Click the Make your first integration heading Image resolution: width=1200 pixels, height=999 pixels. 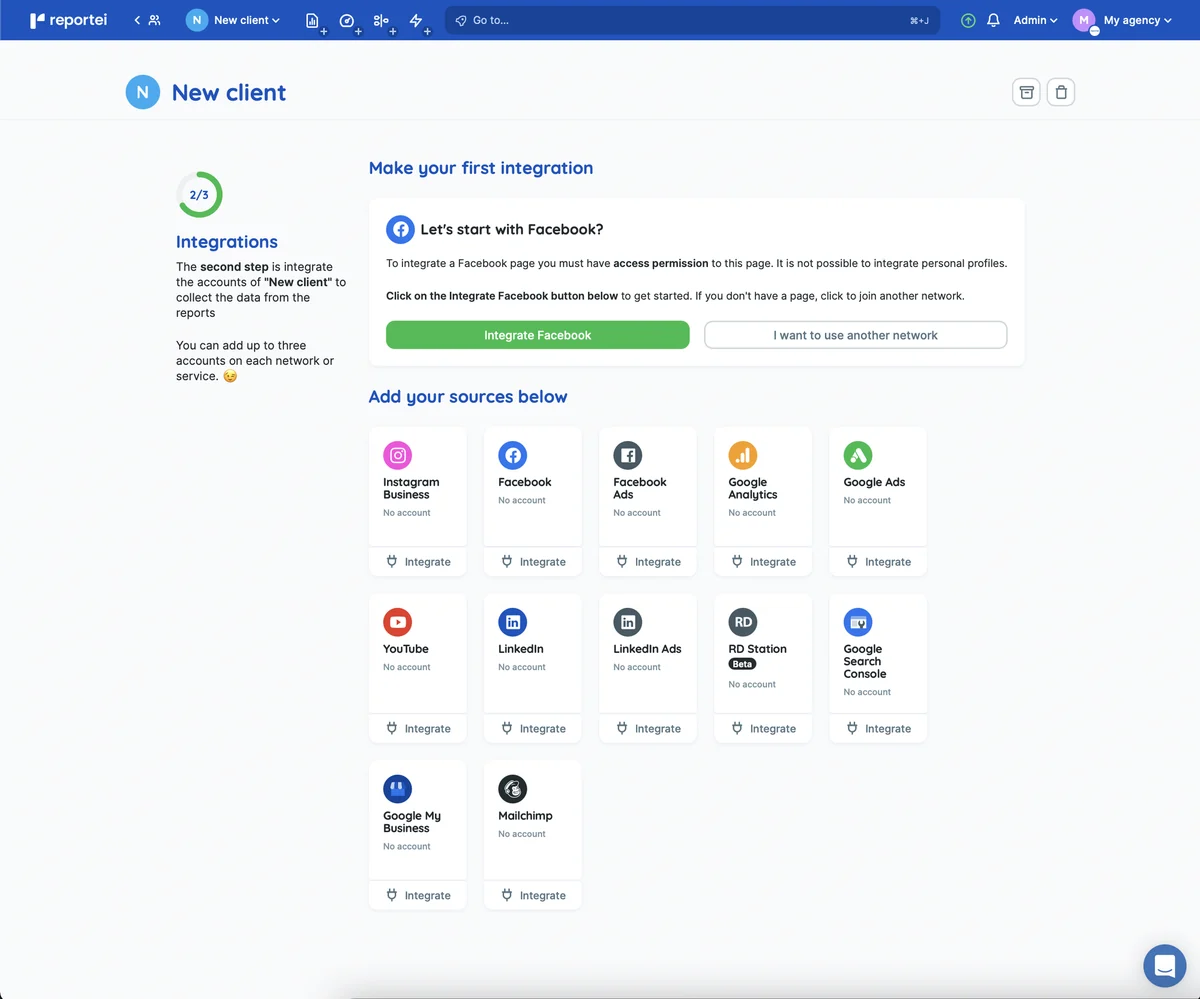481,168
